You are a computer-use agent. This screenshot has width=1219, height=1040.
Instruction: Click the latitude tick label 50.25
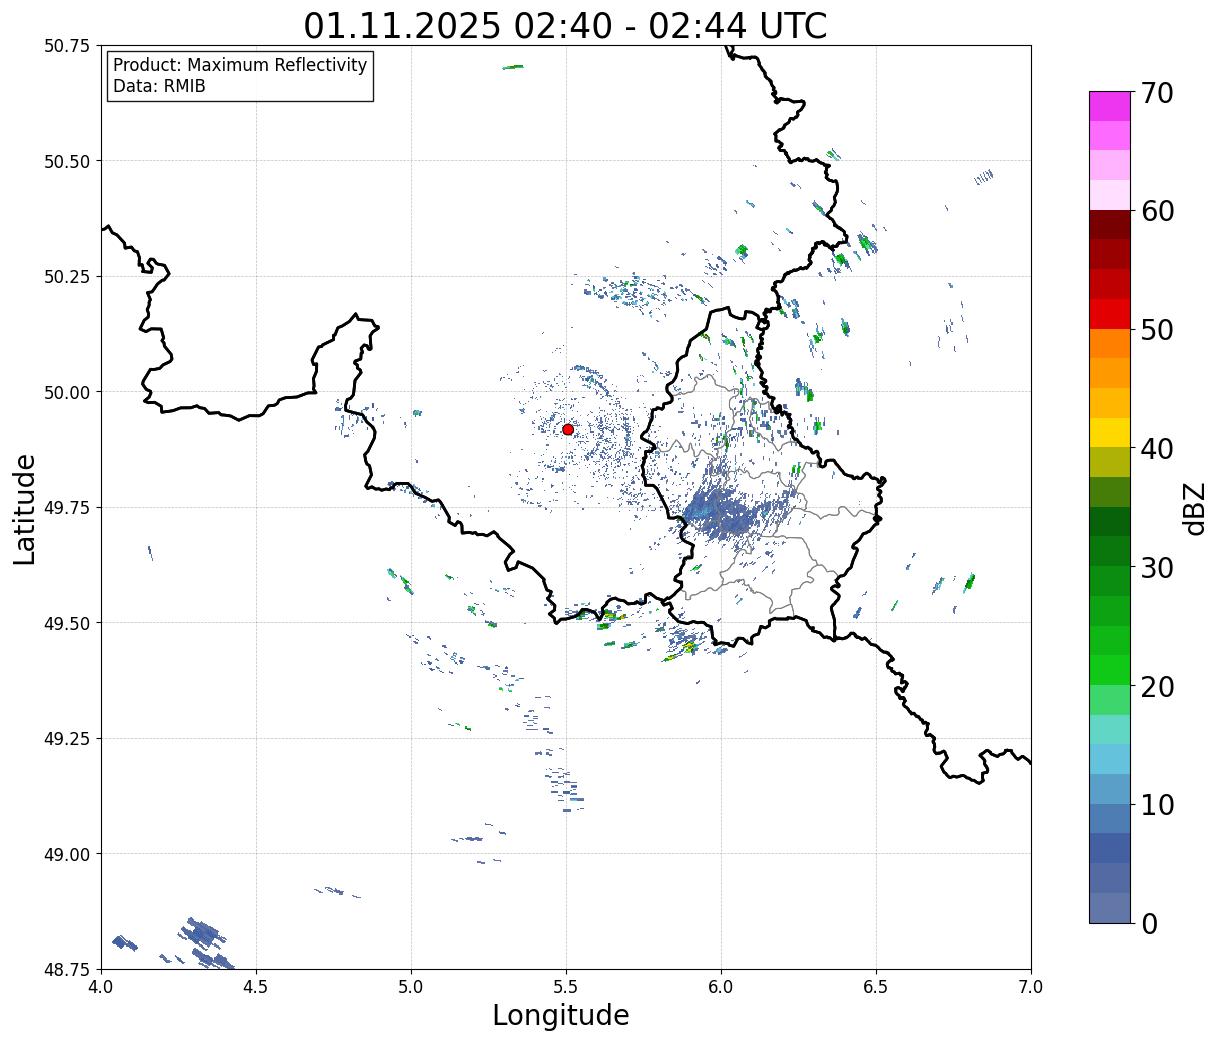[66, 277]
